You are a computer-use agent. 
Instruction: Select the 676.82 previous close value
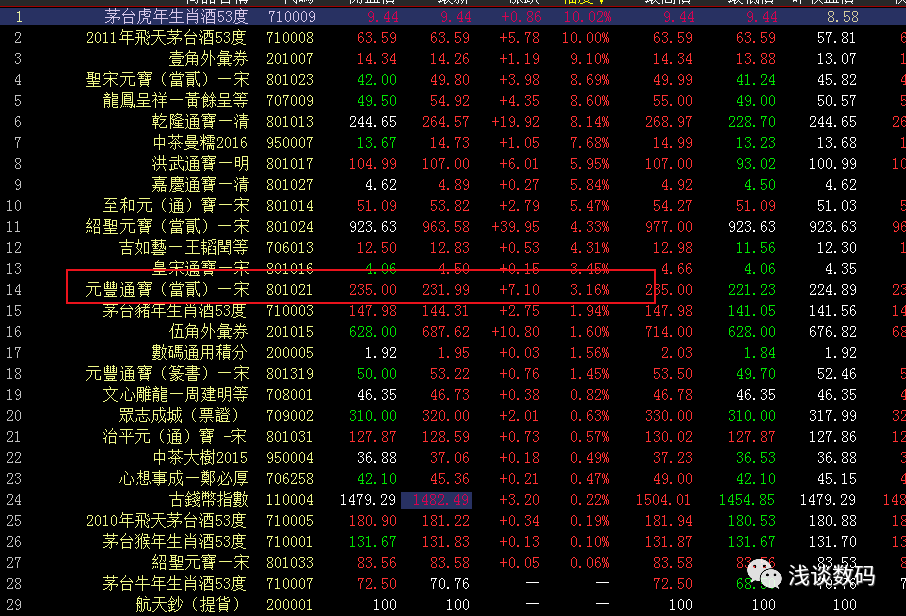833,332
